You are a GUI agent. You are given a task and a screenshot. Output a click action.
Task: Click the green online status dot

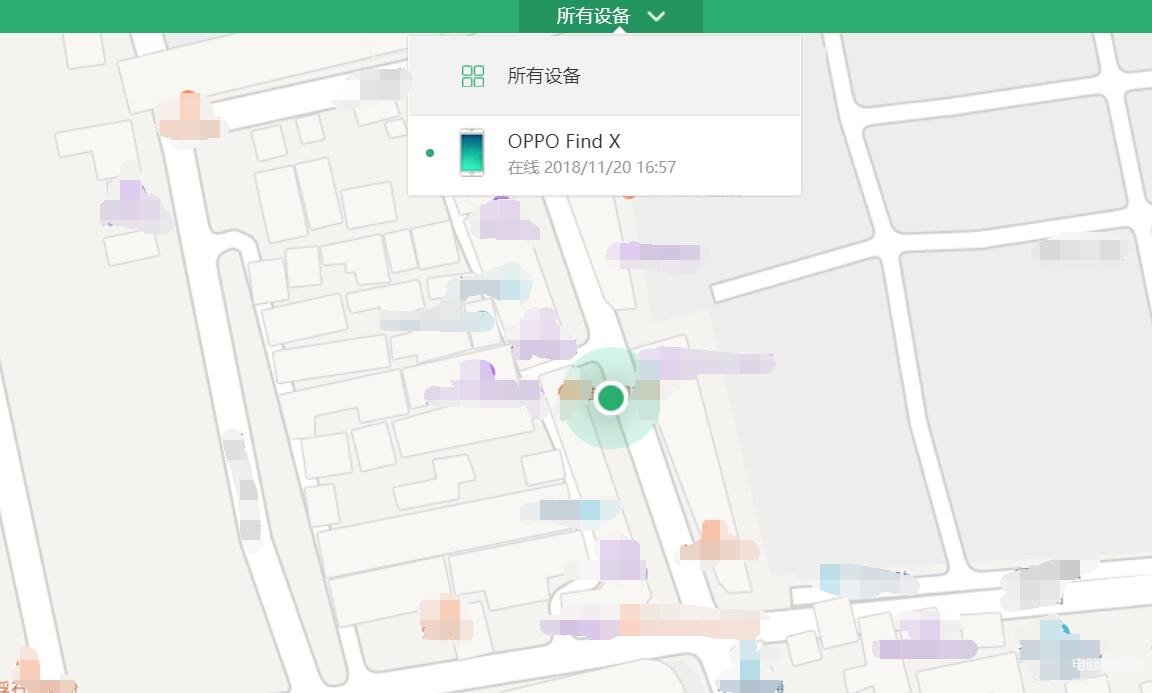pos(430,153)
